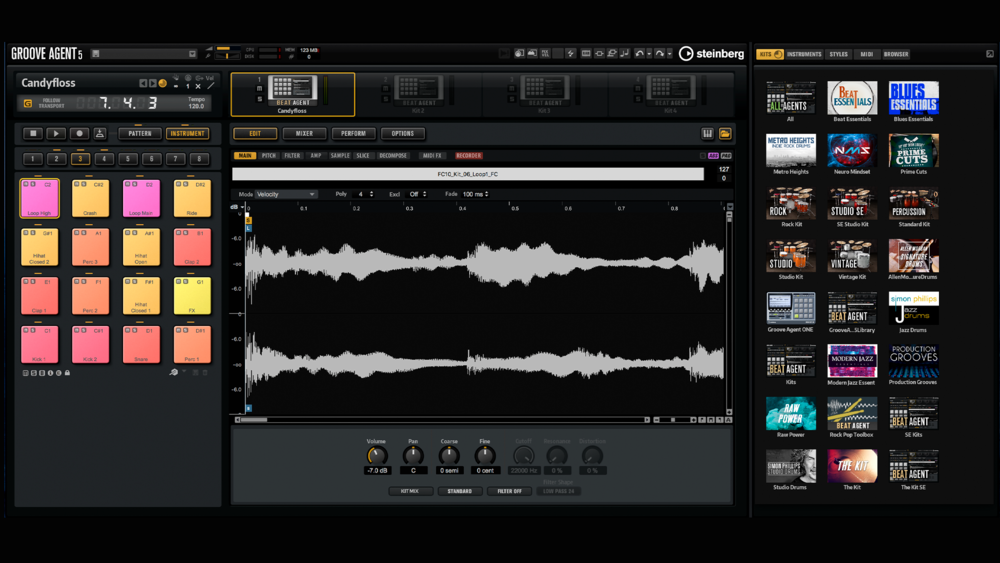
Task: Toggle Follow Transport G icon
Action: (27, 103)
